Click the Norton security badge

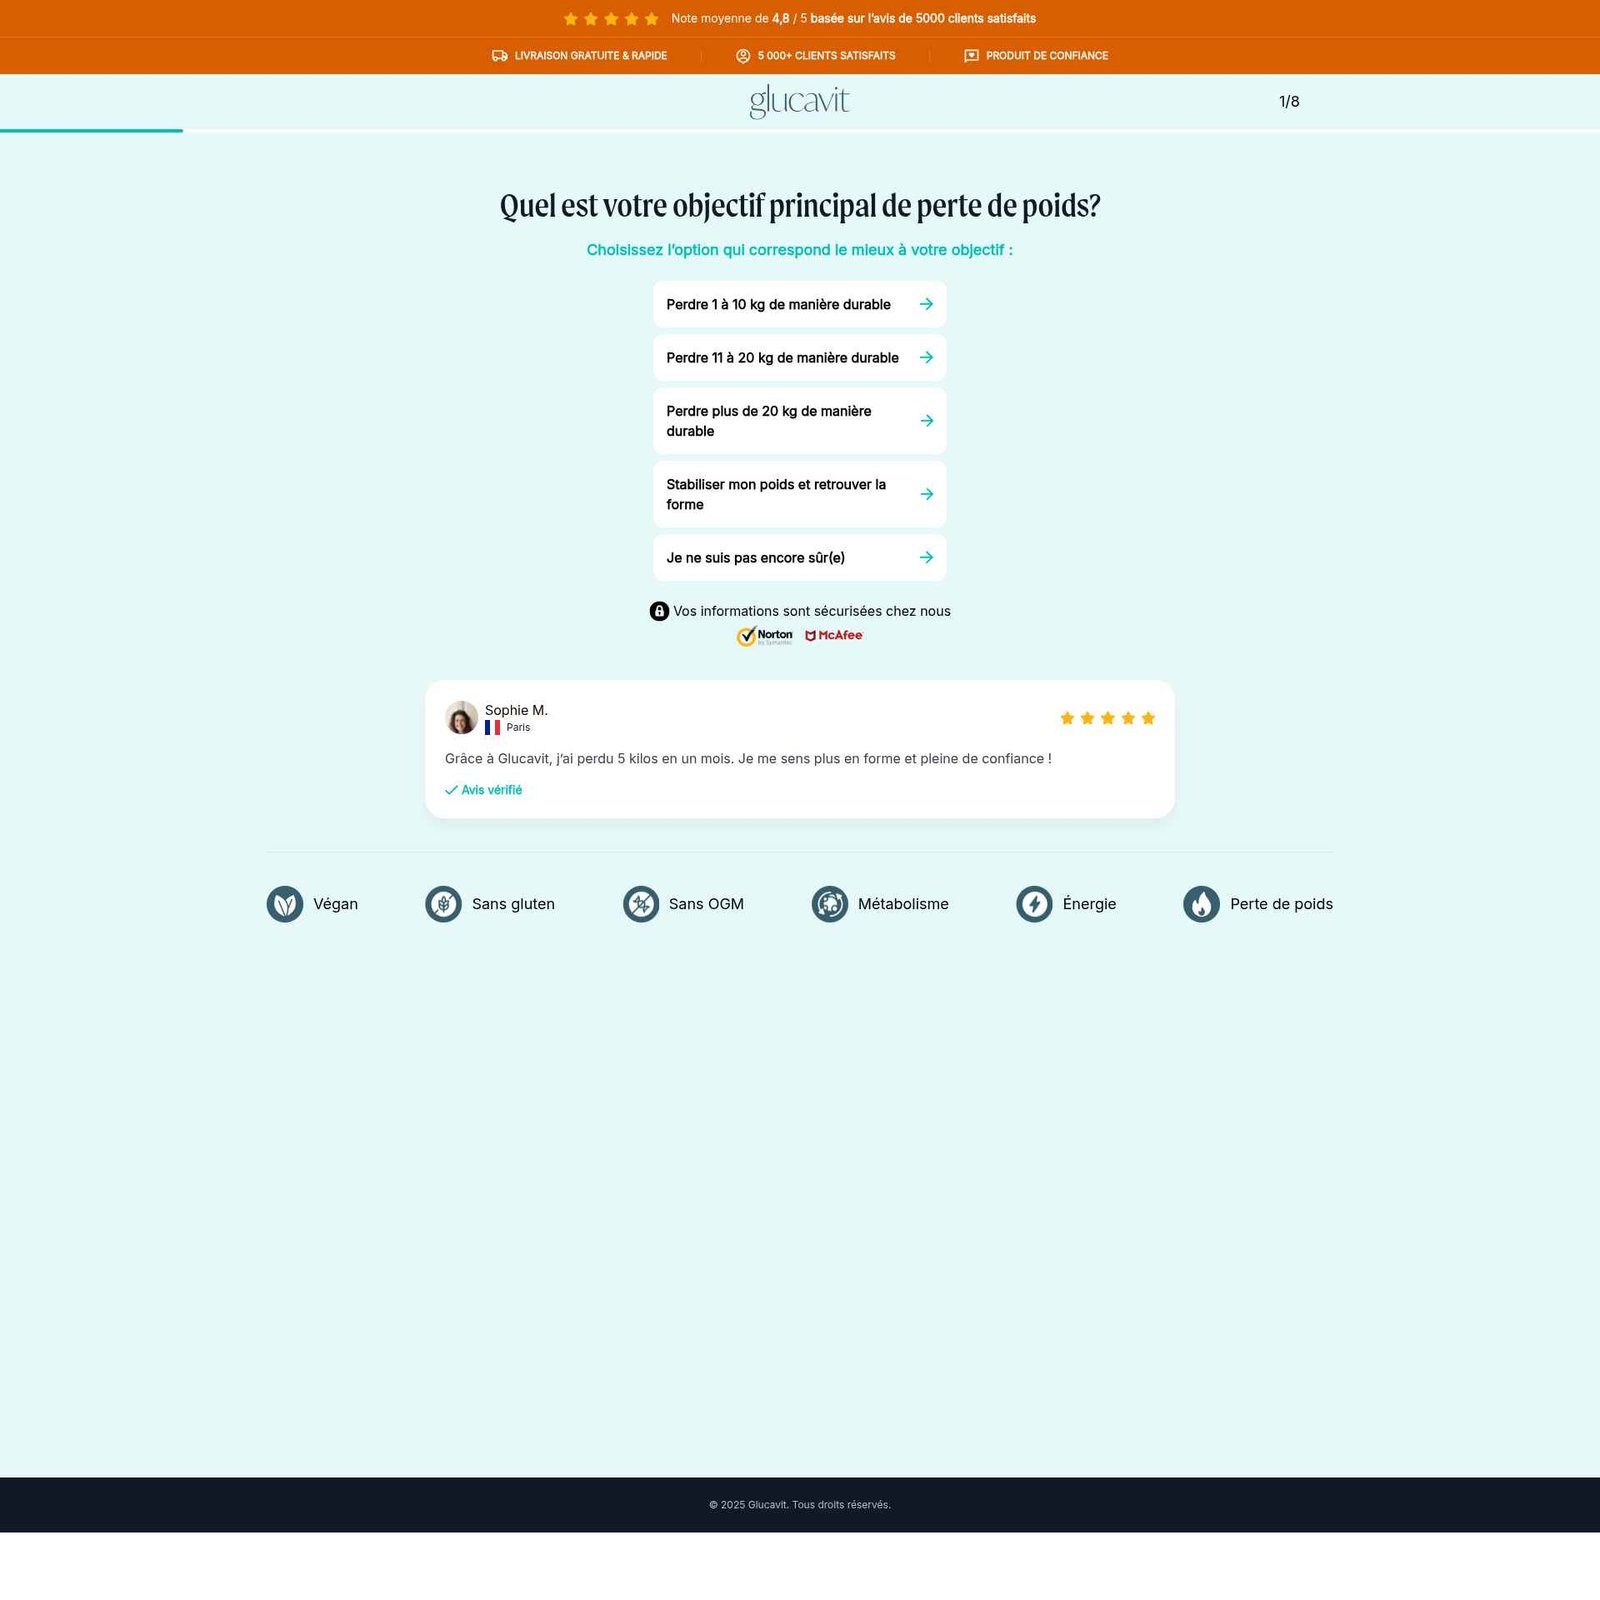pyautogui.click(x=765, y=636)
